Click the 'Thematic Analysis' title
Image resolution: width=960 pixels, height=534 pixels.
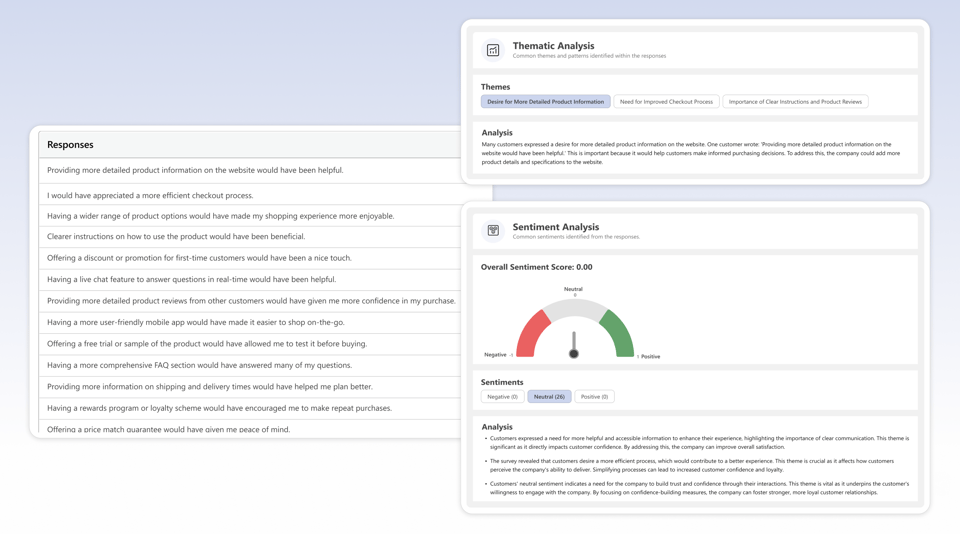click(553, 46)
